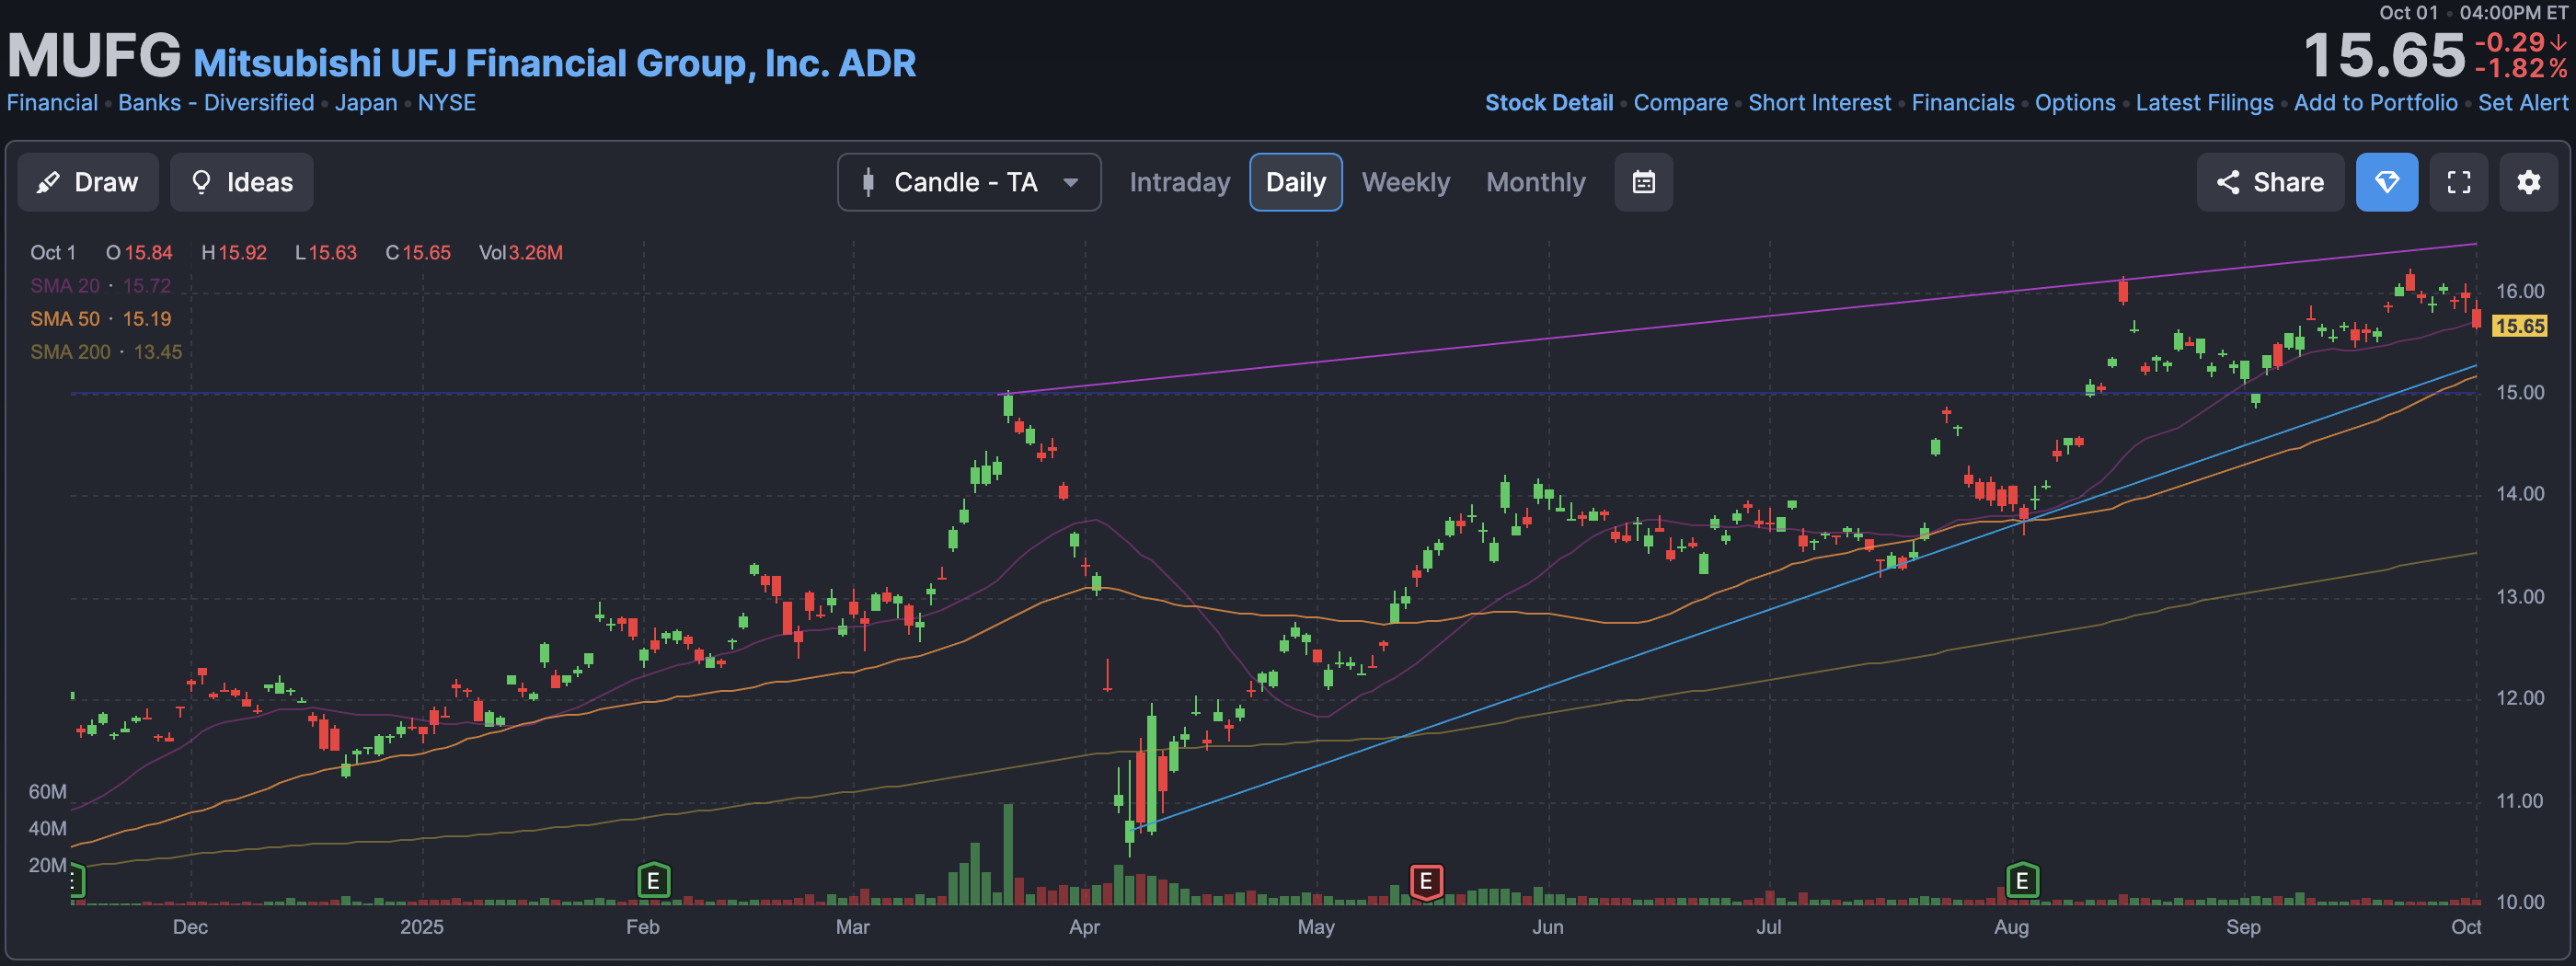
Task: Open the calendar date range icon
Action: click(x=1644, y=182)
